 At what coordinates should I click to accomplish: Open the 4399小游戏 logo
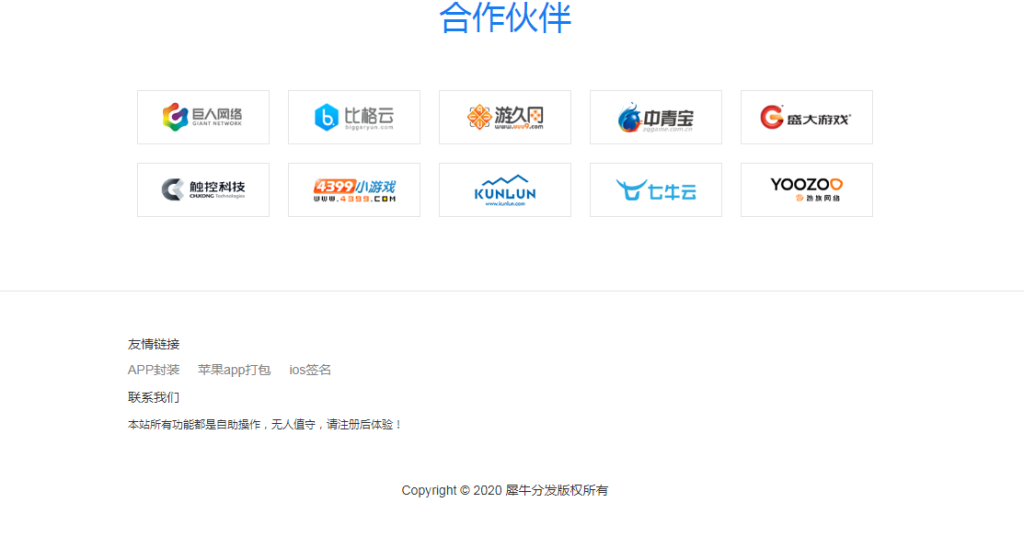click(x=354, y=190)
